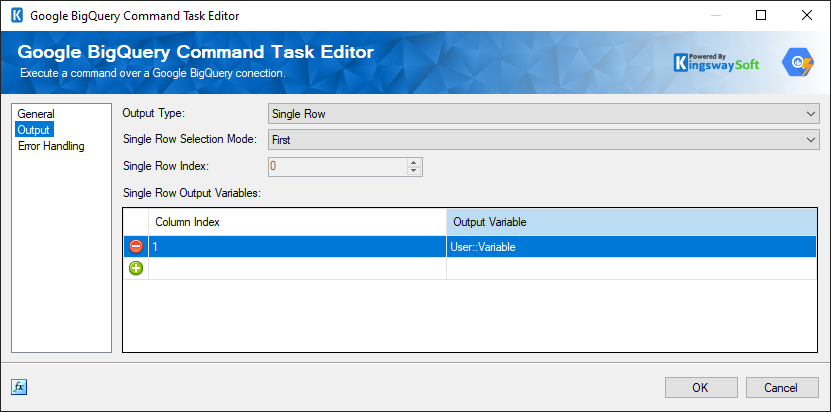831x412 pixels.
Task: Click the Cancel button
Action: pos(781,388)
